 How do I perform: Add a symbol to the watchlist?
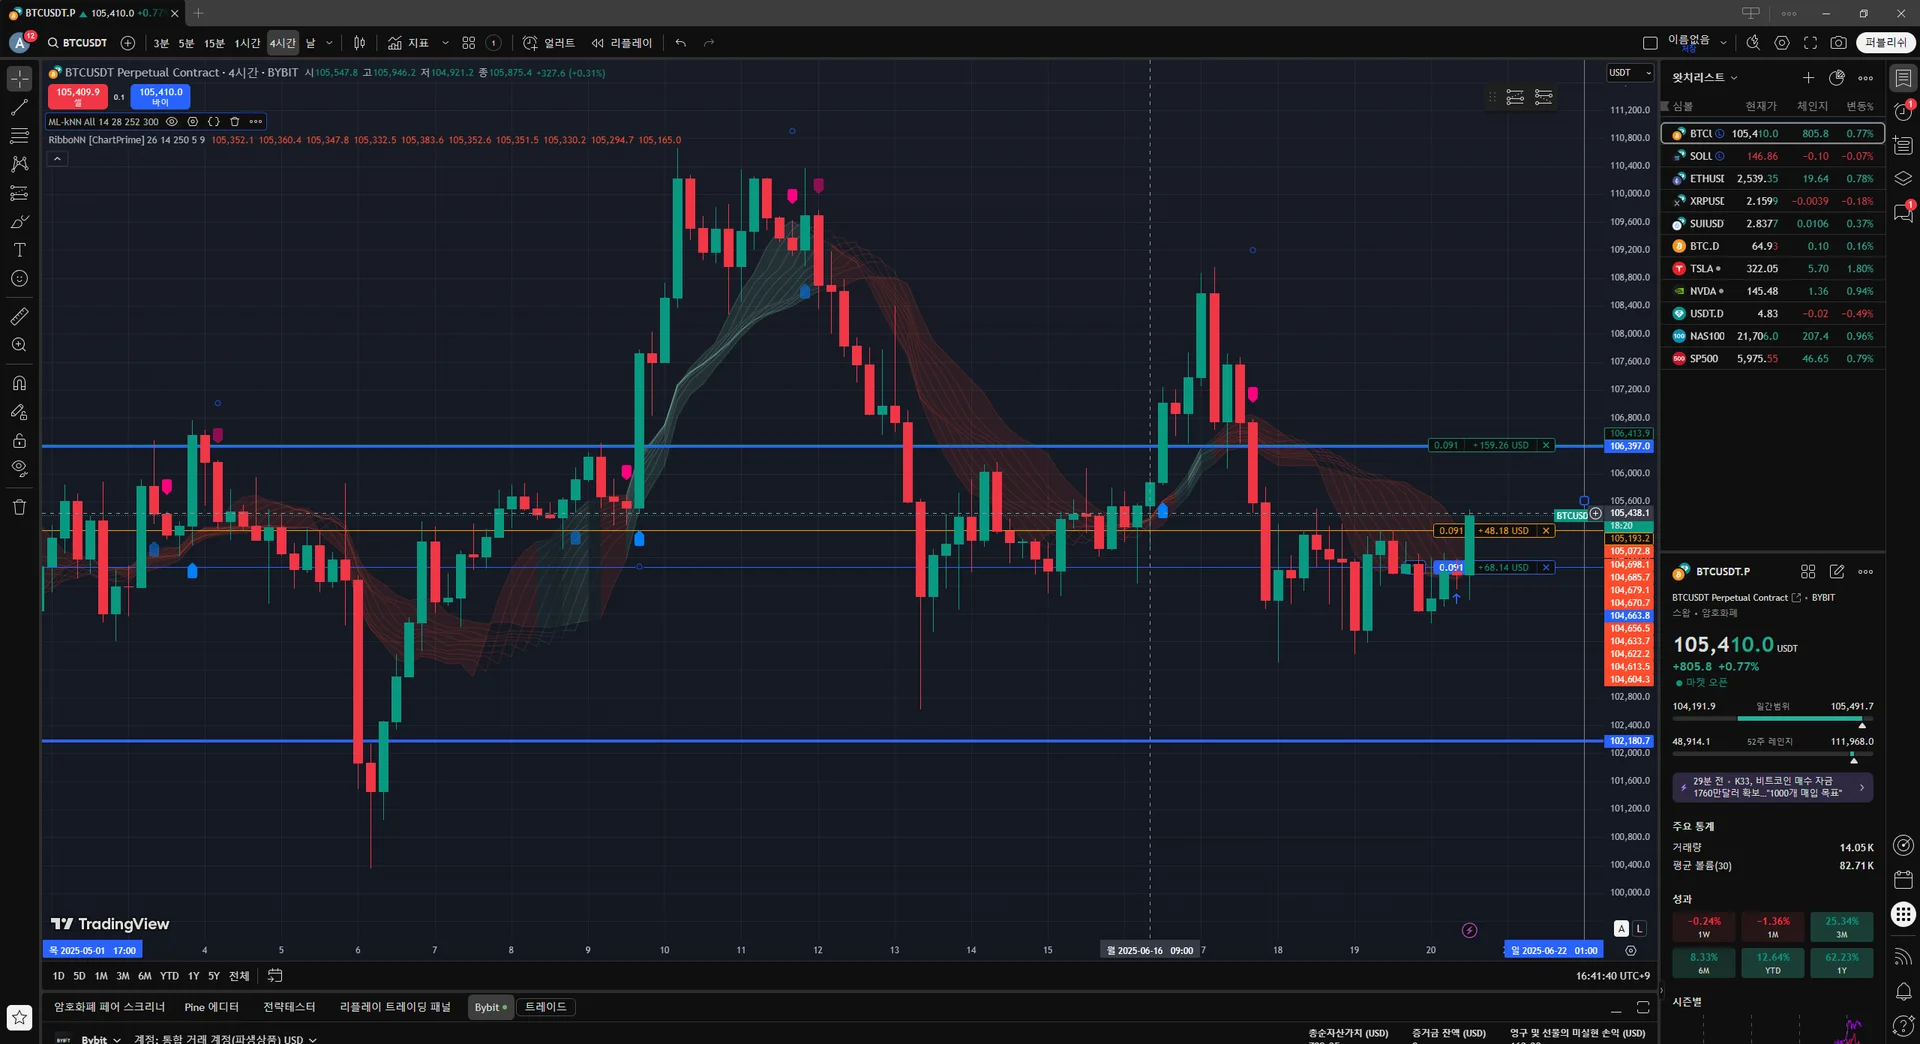pos(1808,78)
